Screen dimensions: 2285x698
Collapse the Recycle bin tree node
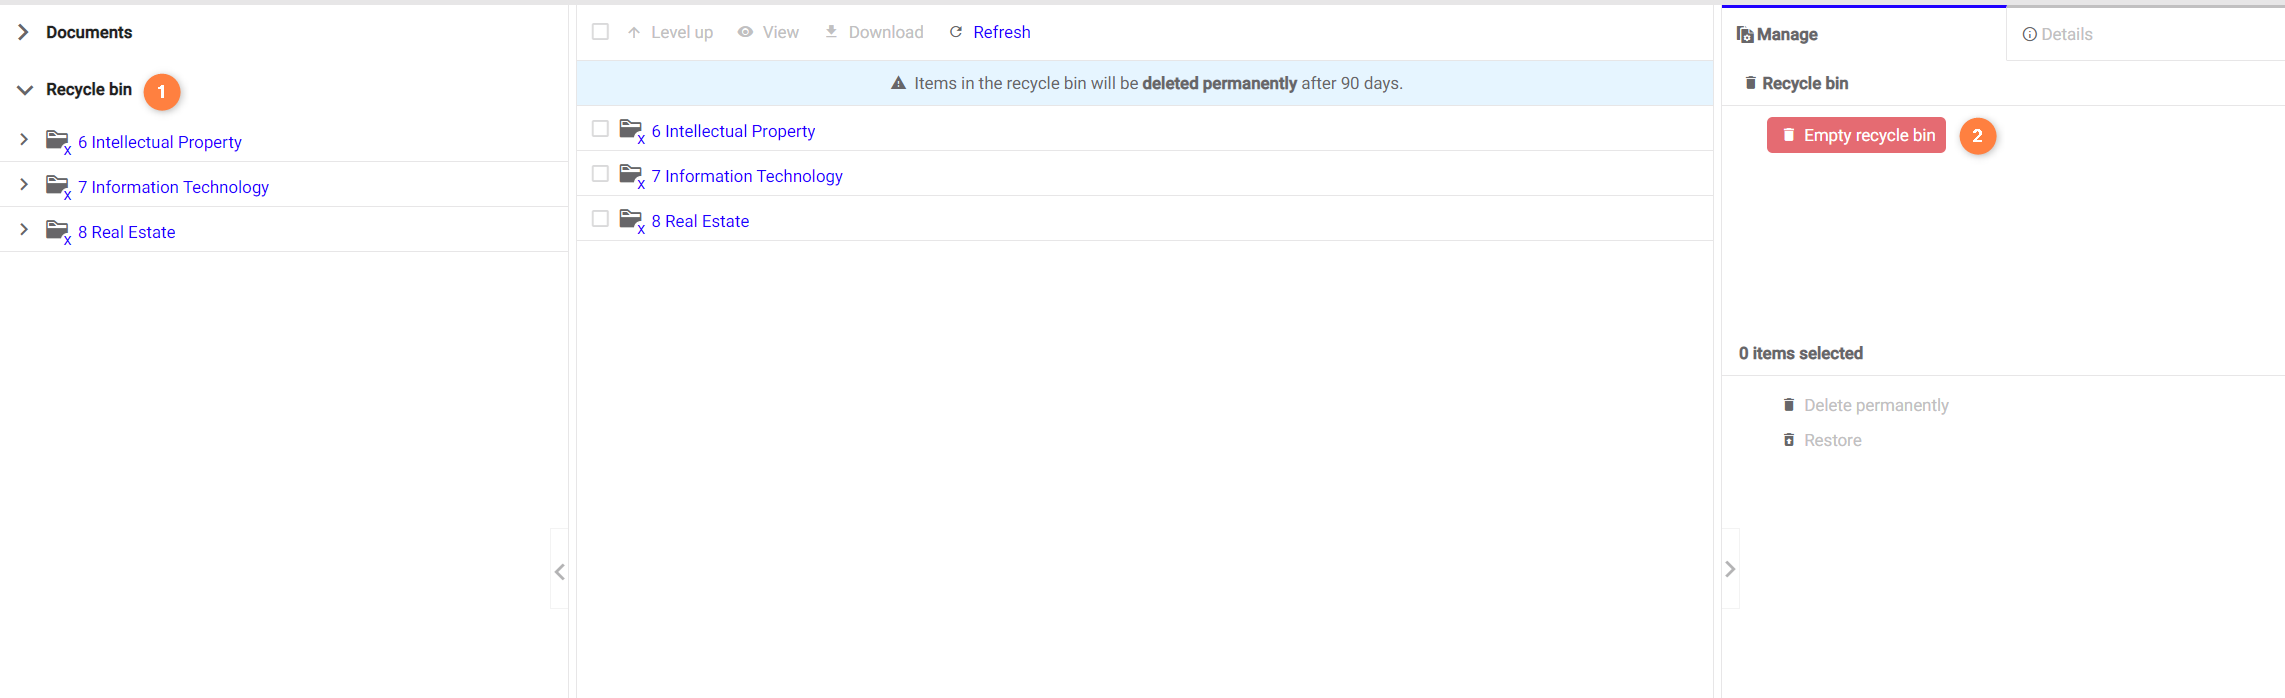[x=24, y=90]
